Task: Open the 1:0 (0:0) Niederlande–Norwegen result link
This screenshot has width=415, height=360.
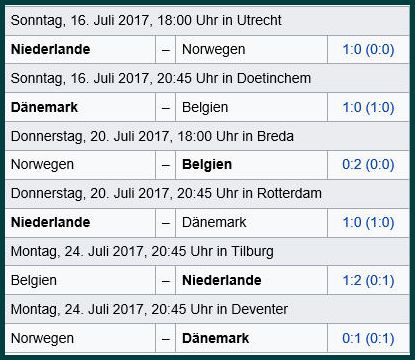Action: (x=368, y=49)
